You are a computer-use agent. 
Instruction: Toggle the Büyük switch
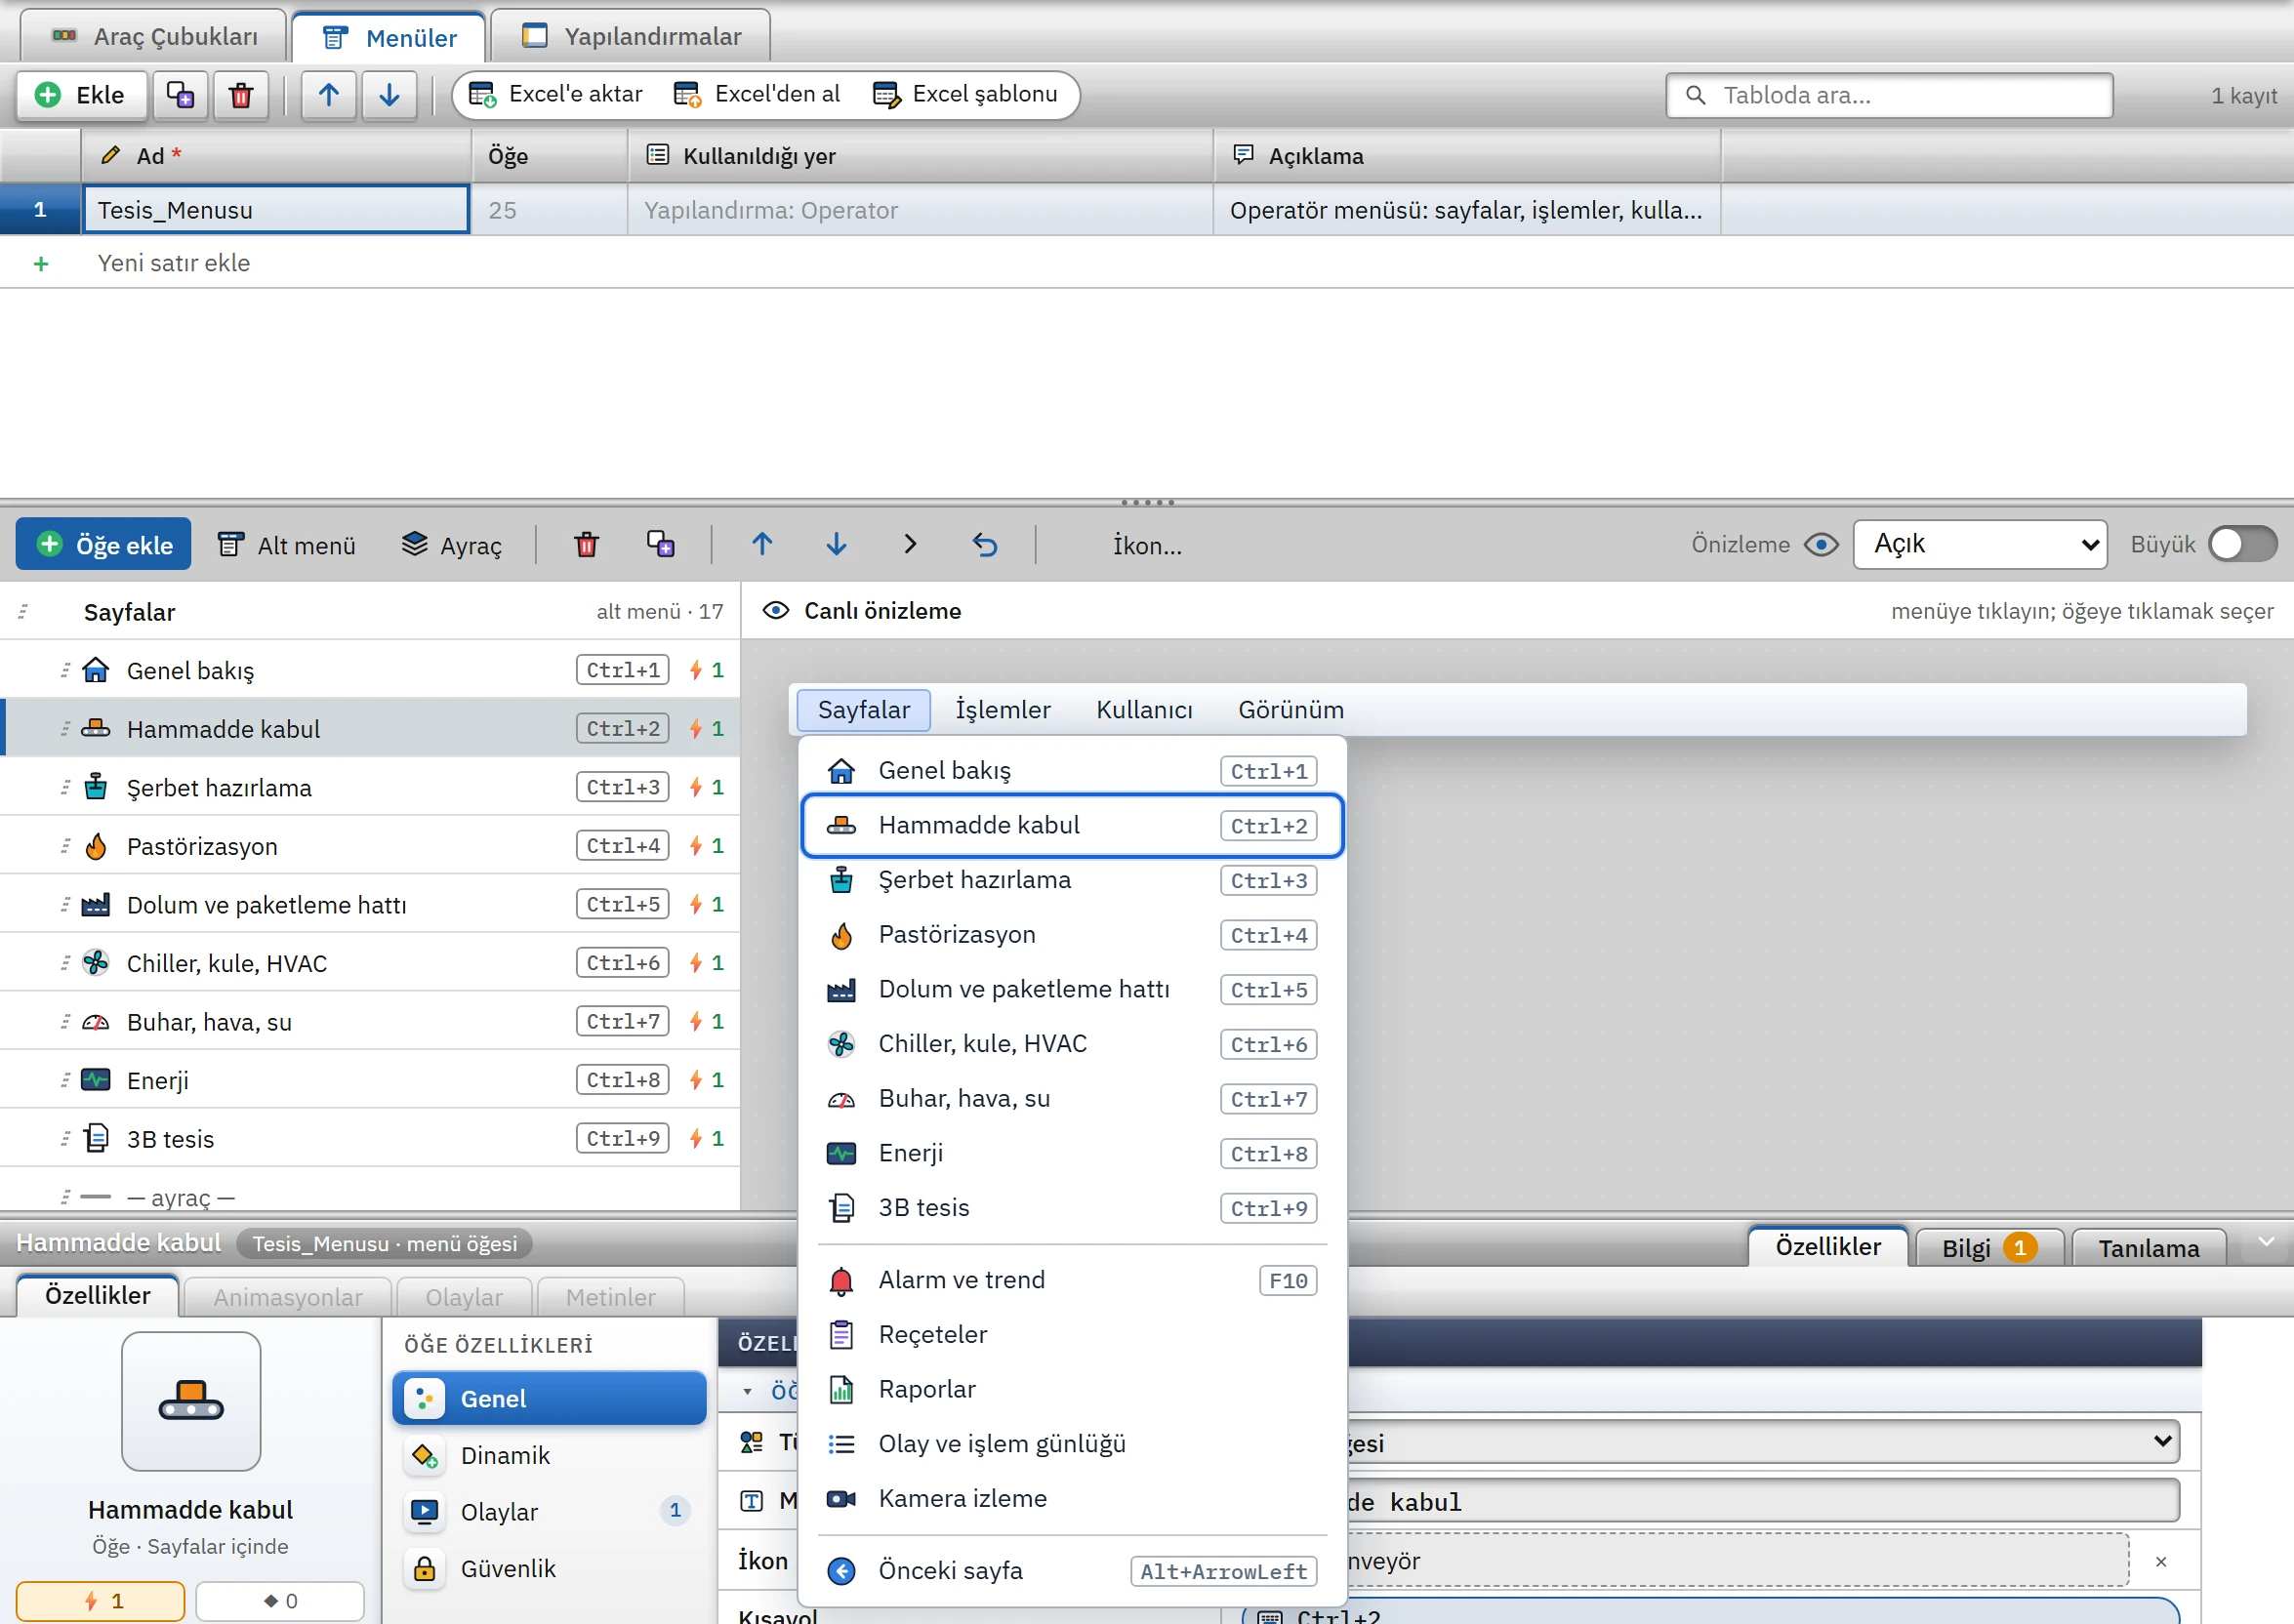pos(2243,545)
